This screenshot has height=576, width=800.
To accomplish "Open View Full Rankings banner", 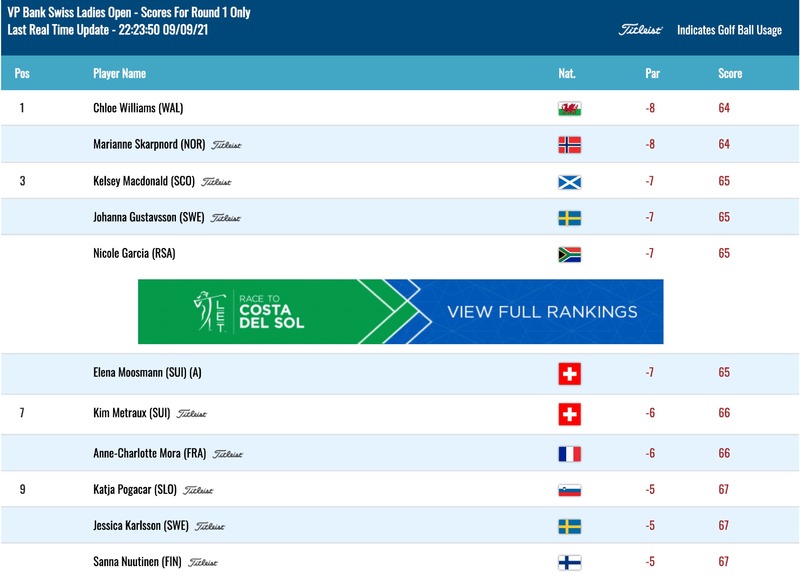I will [x=401, y=312].
